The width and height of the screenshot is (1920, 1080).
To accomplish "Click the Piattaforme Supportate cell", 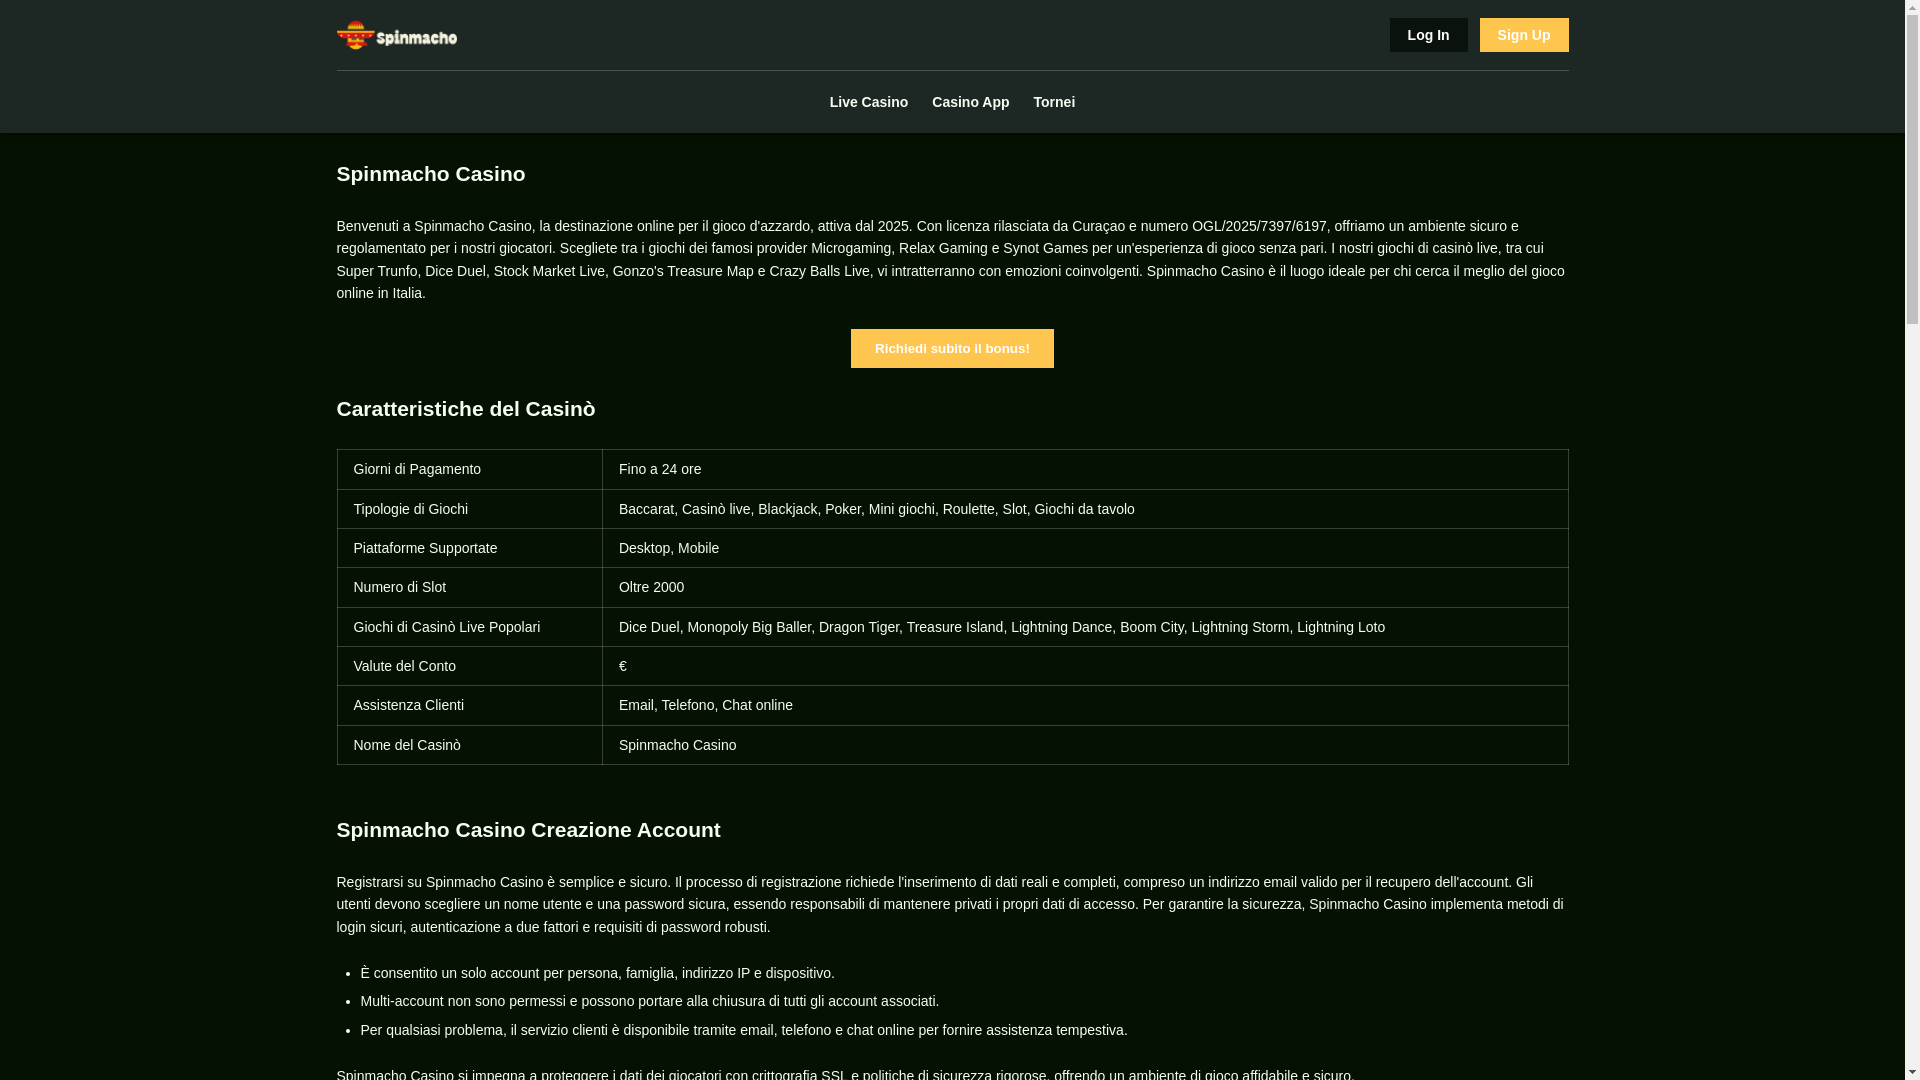I will coord(470,548).
